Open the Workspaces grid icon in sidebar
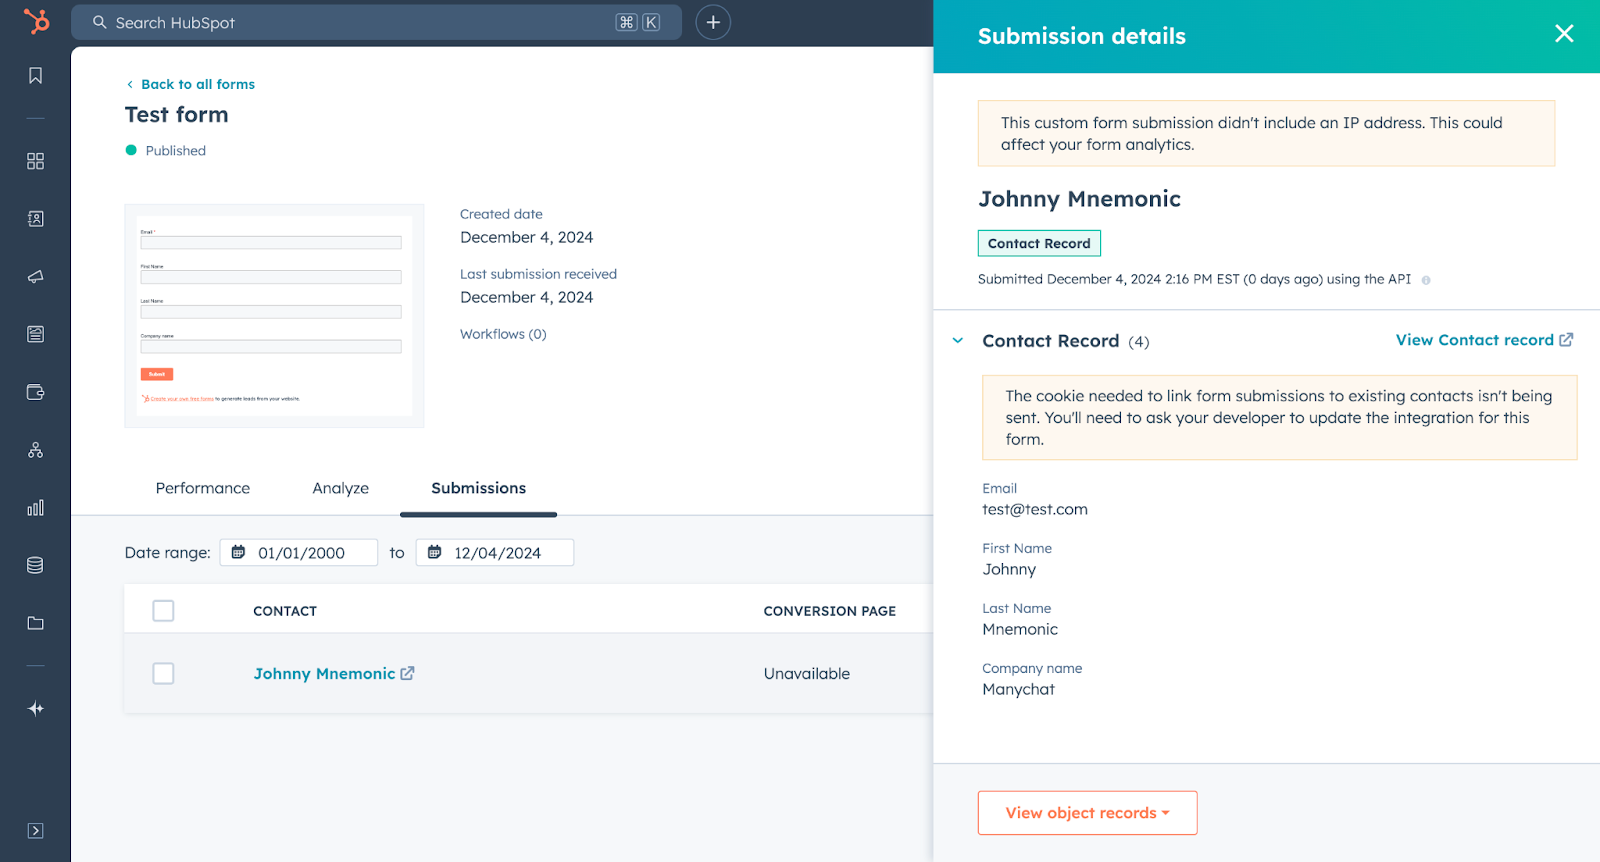 36,161
